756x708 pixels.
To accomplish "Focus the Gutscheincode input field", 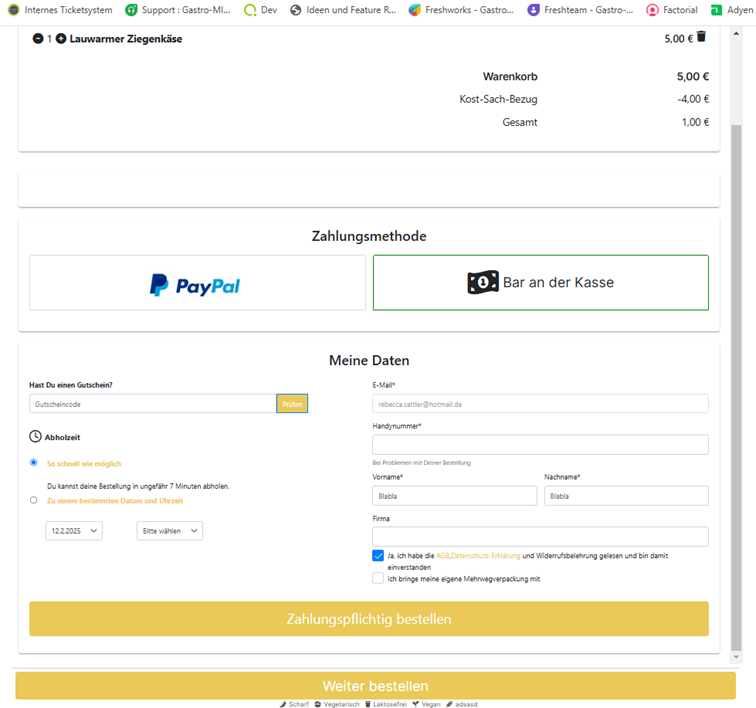I will coord(153,404).
